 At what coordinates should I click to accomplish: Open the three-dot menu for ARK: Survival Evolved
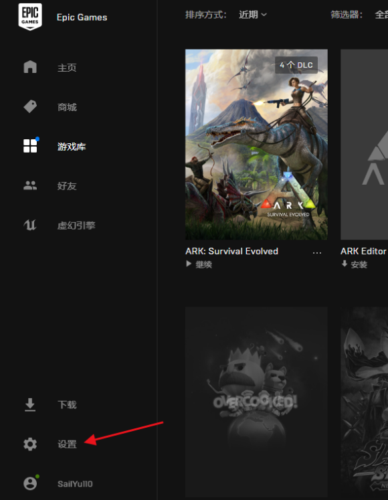click(317, 253)
